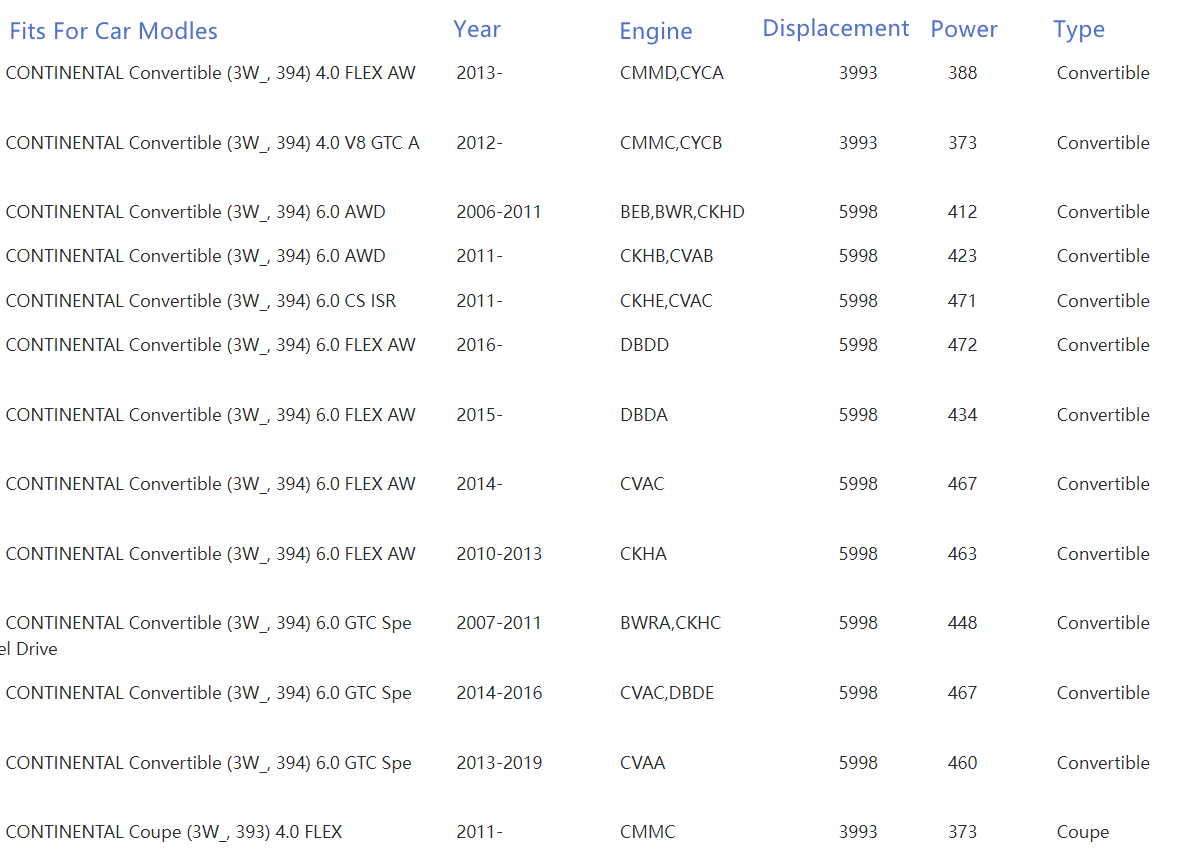This screenshot has width=1182, height=853.
Task: Select the Continental Convertible 6.0 CS ISR model
Action: click(200, 301)
